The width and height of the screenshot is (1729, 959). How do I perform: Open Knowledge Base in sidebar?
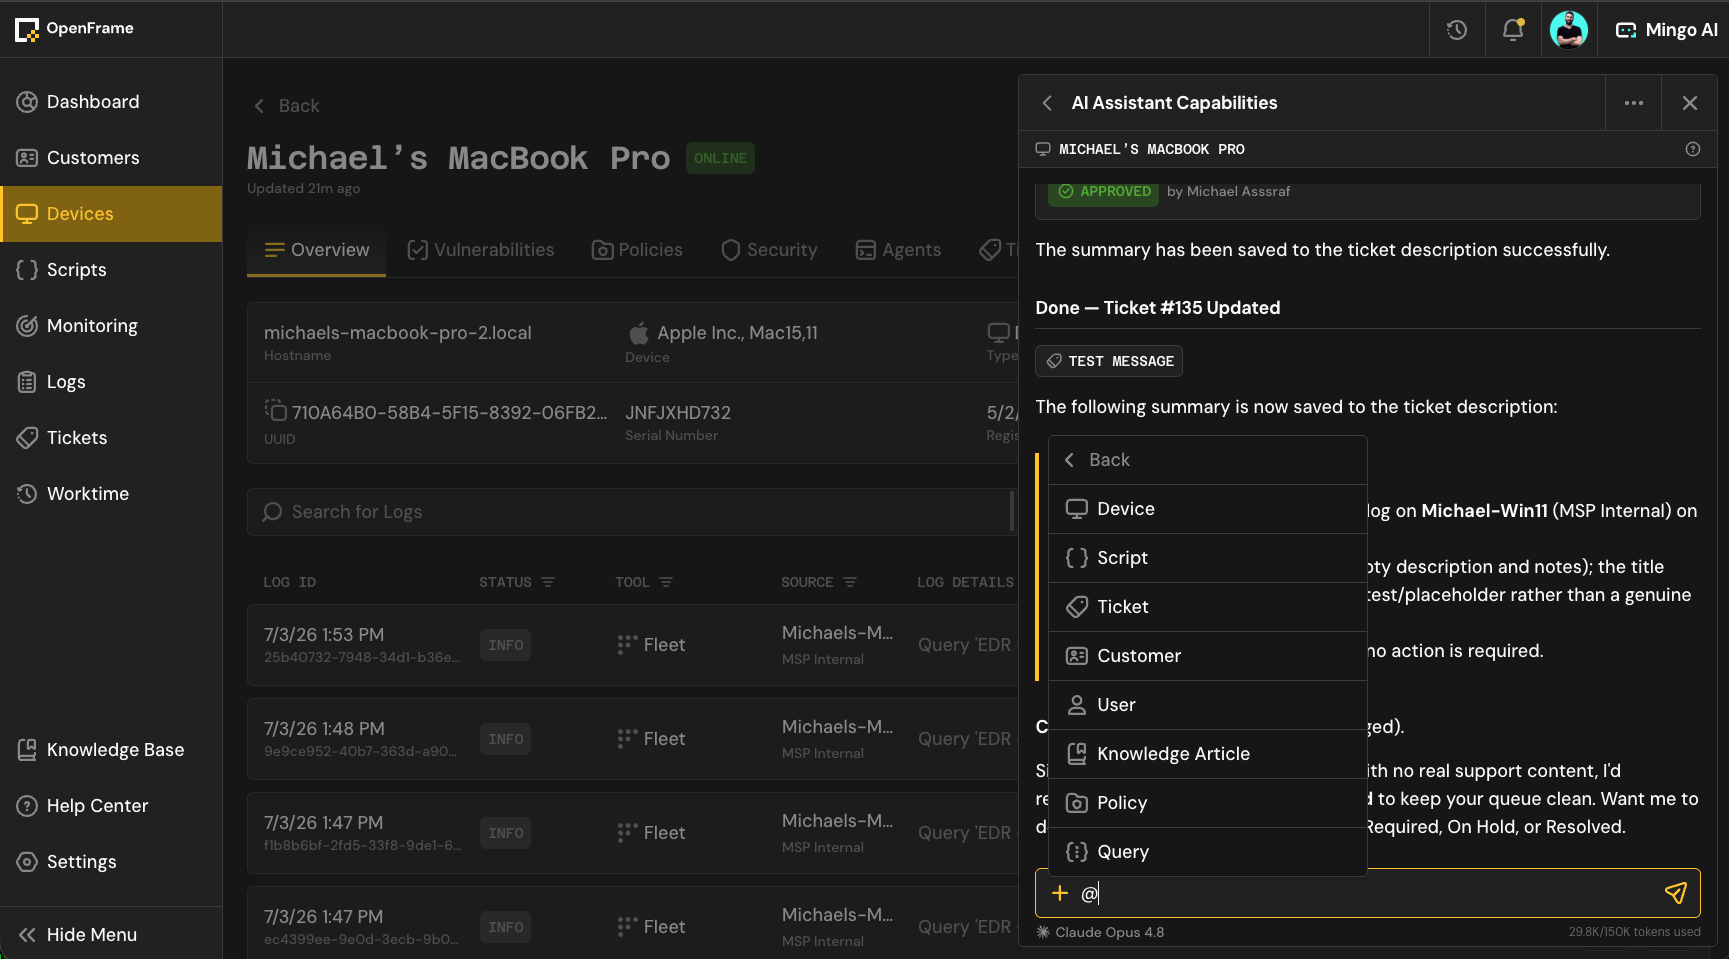[111, 750]
